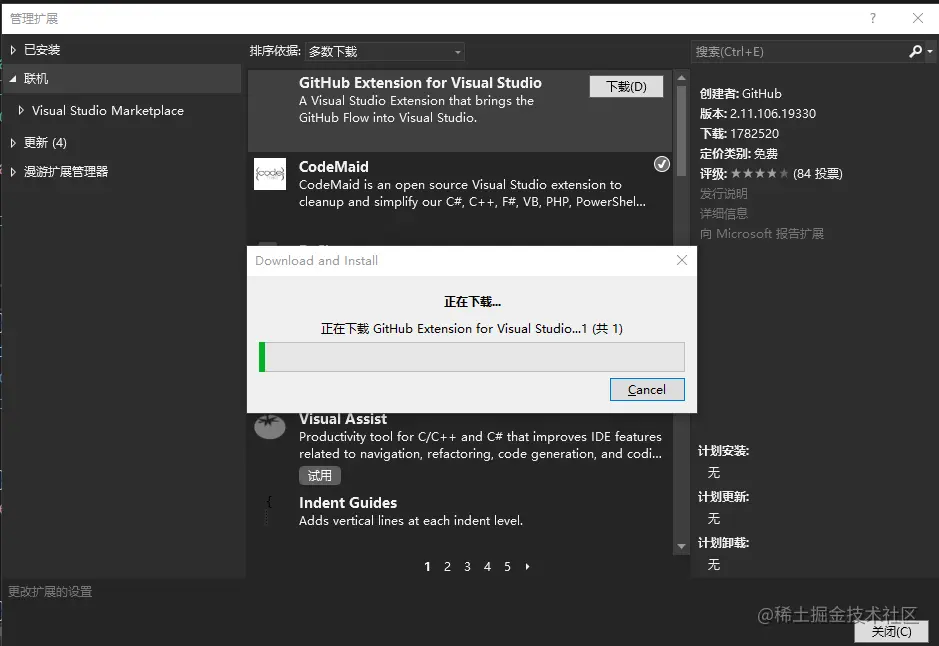Select GitHub Extension for Visual Studio title

[420, 83]
